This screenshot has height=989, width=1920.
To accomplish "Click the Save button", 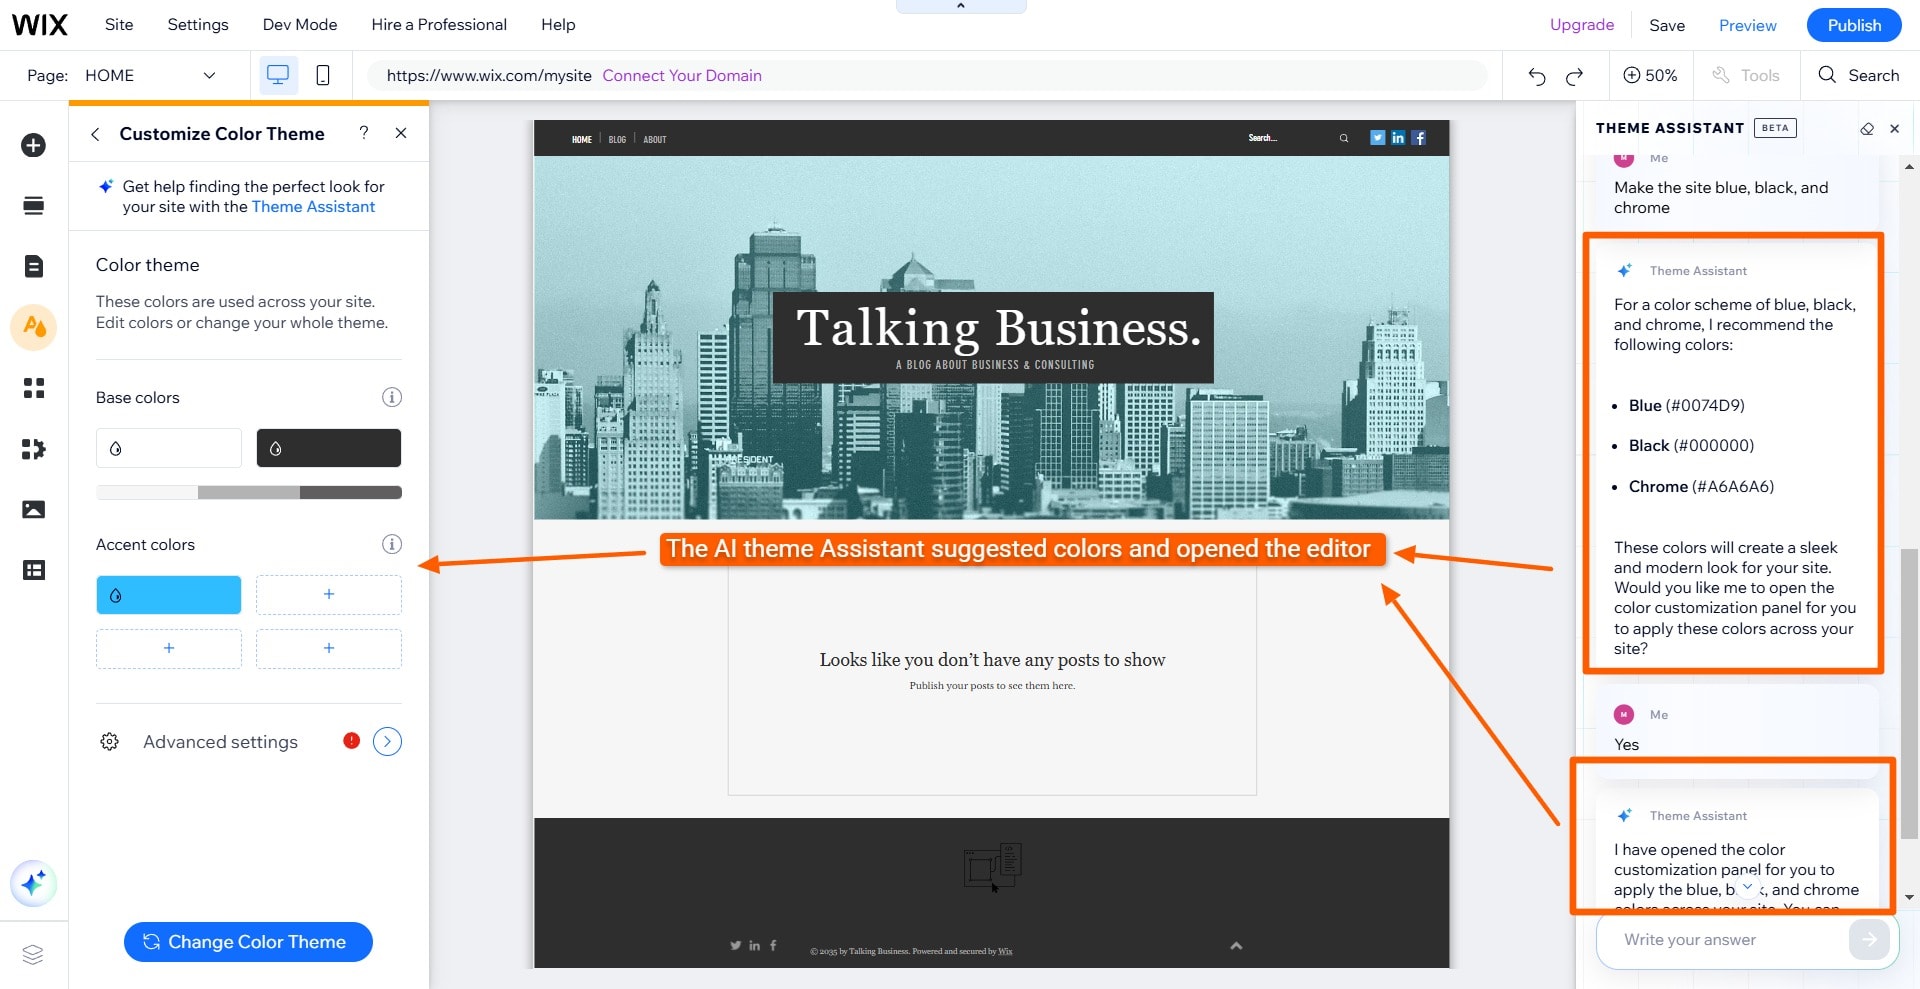I will tap(1667, 26).
